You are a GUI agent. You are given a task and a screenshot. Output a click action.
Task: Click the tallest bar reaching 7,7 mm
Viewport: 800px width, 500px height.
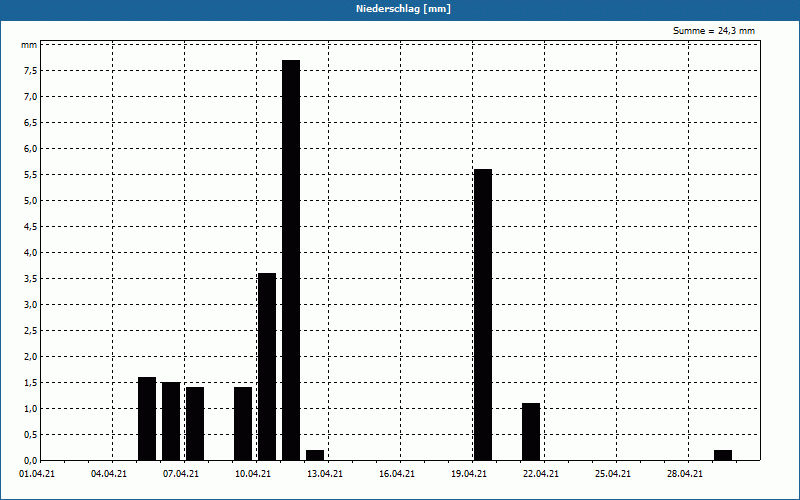(291, 260)
